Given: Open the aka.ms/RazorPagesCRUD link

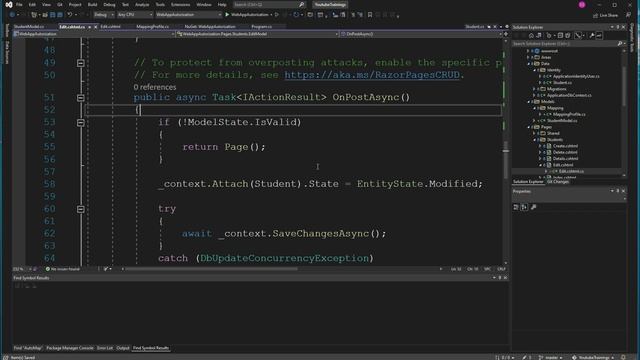Looking at the screenshot, I should [x=372, y=75].
